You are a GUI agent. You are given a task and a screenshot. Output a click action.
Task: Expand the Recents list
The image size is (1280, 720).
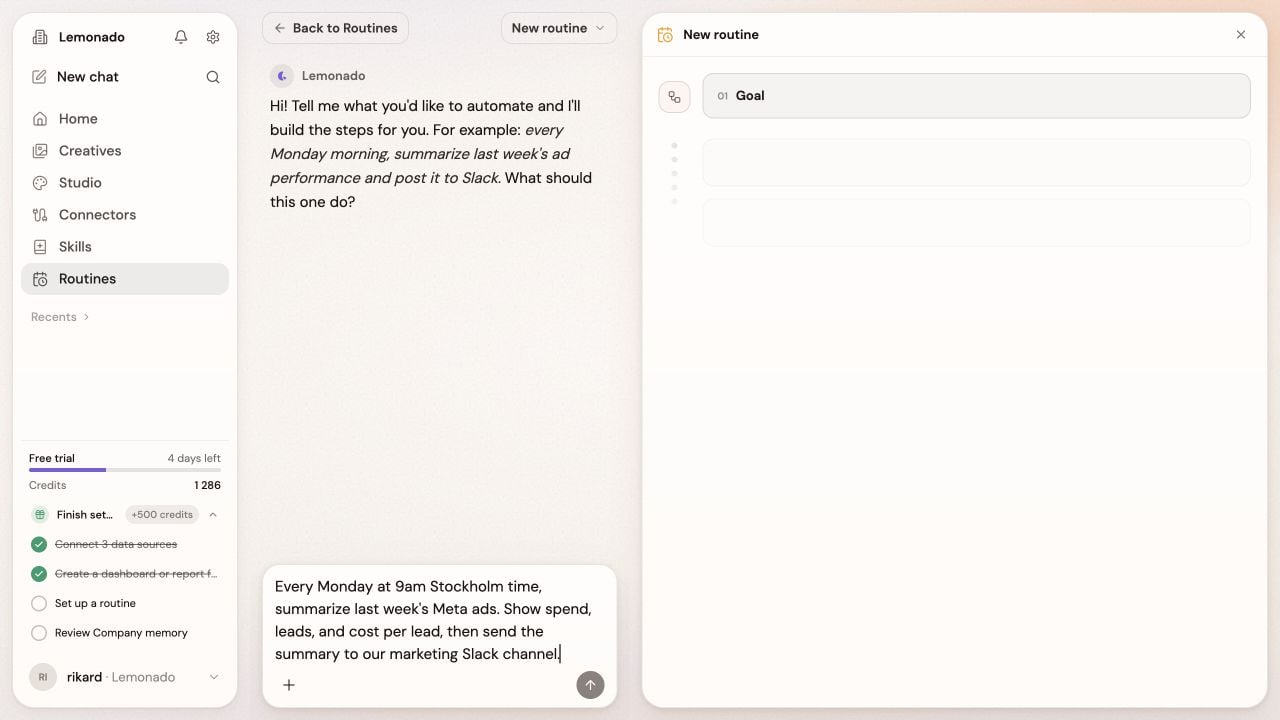click(60, 317)
